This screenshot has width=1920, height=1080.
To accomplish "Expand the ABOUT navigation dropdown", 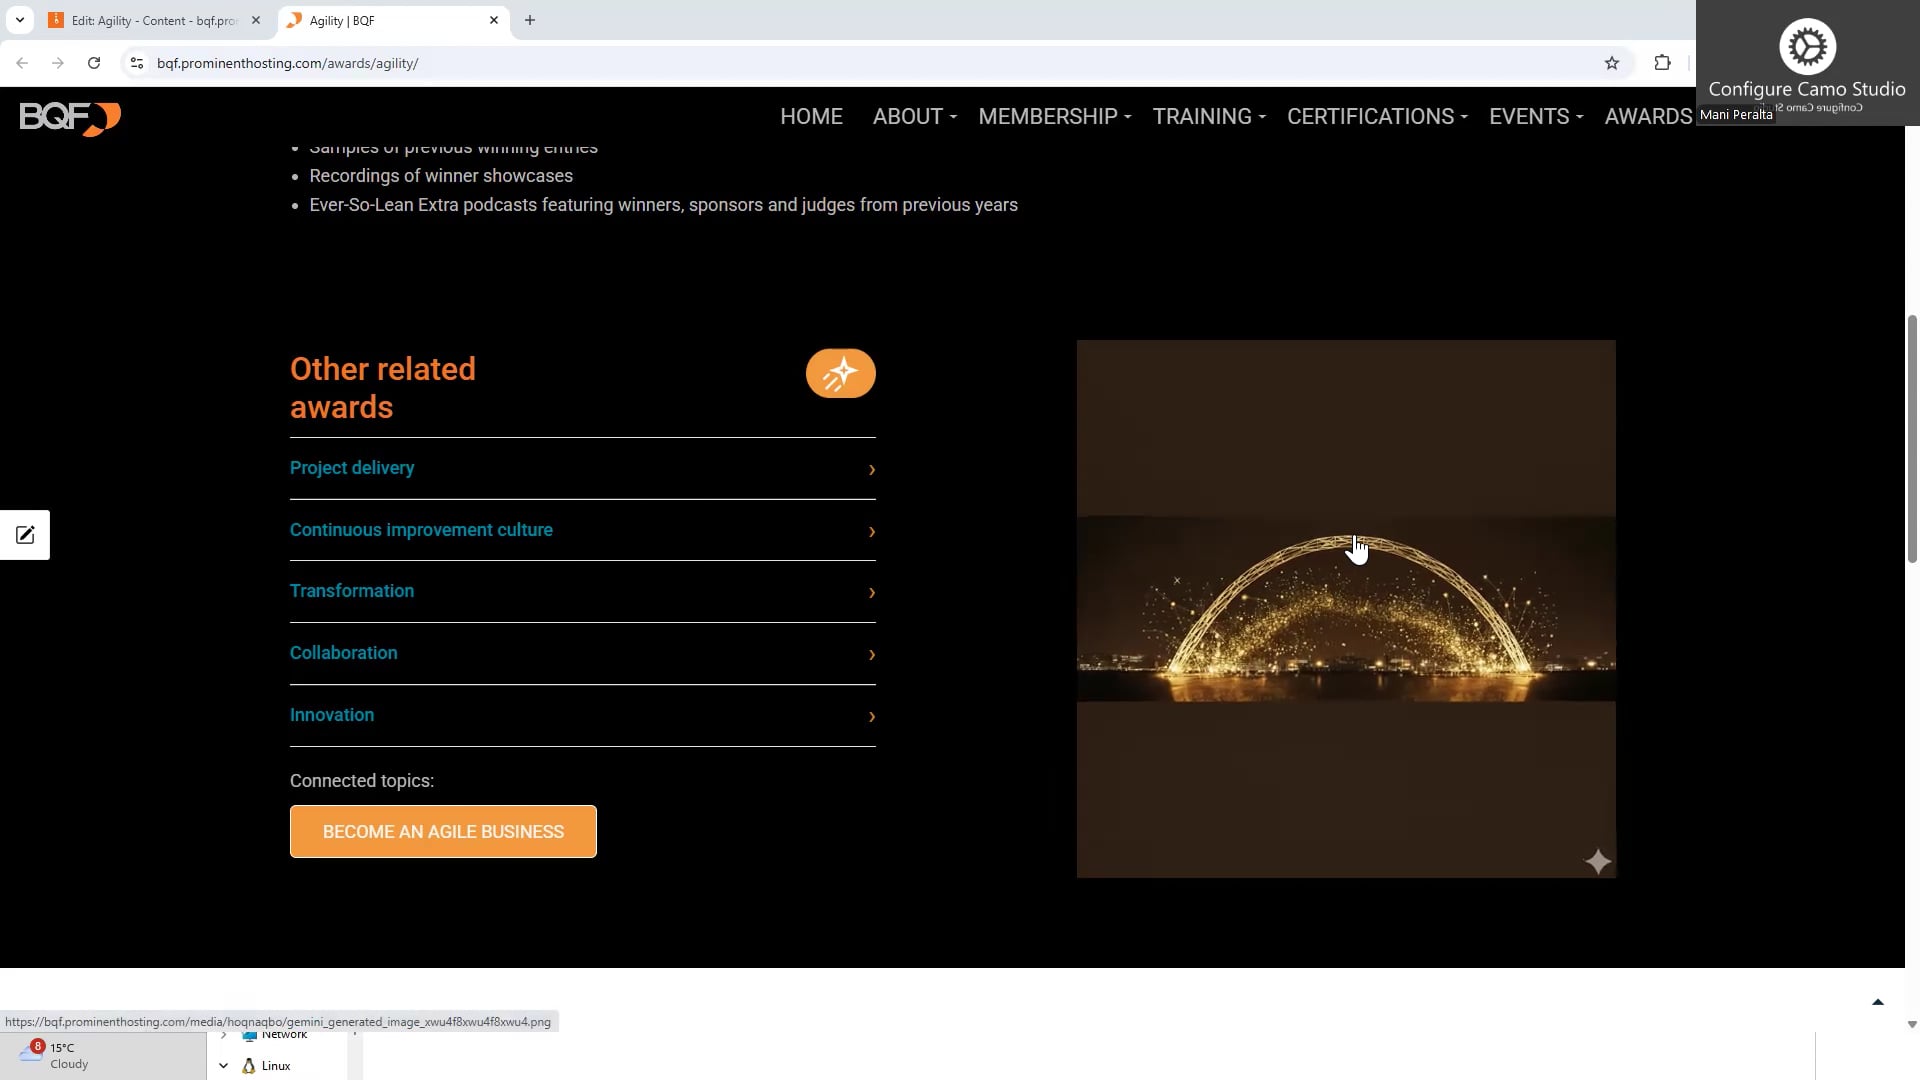I will 914,117.
